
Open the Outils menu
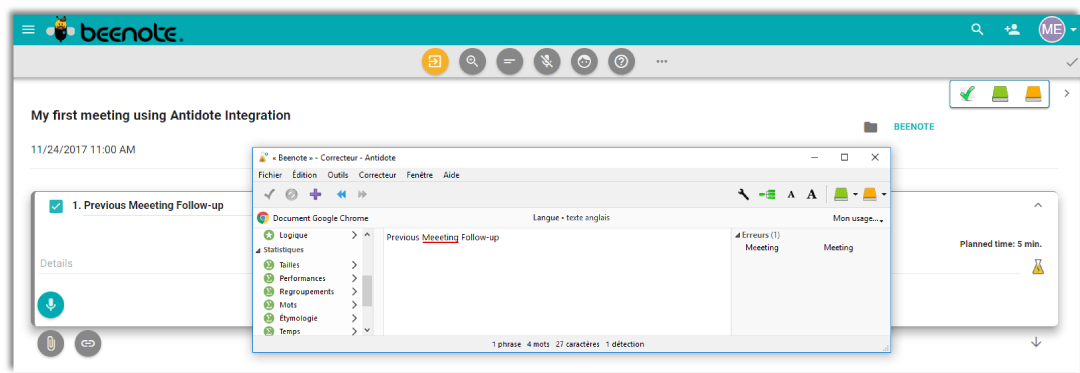coord(338,175)
